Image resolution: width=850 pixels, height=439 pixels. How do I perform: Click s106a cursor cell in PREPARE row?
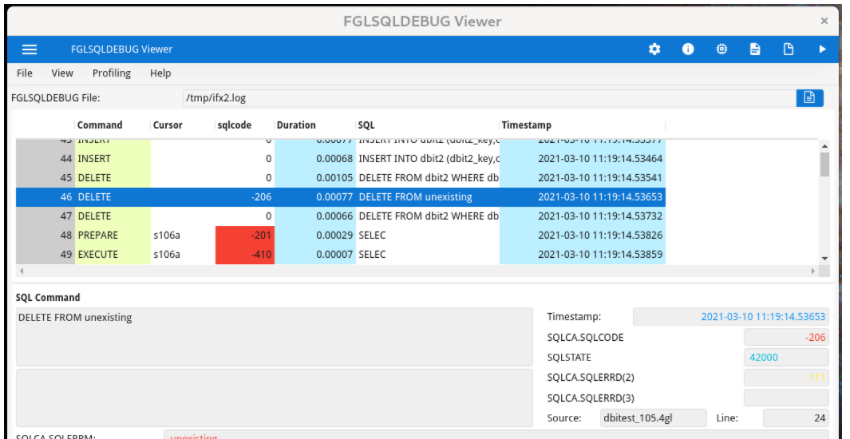pyautogui.click(x=183, y=235)
